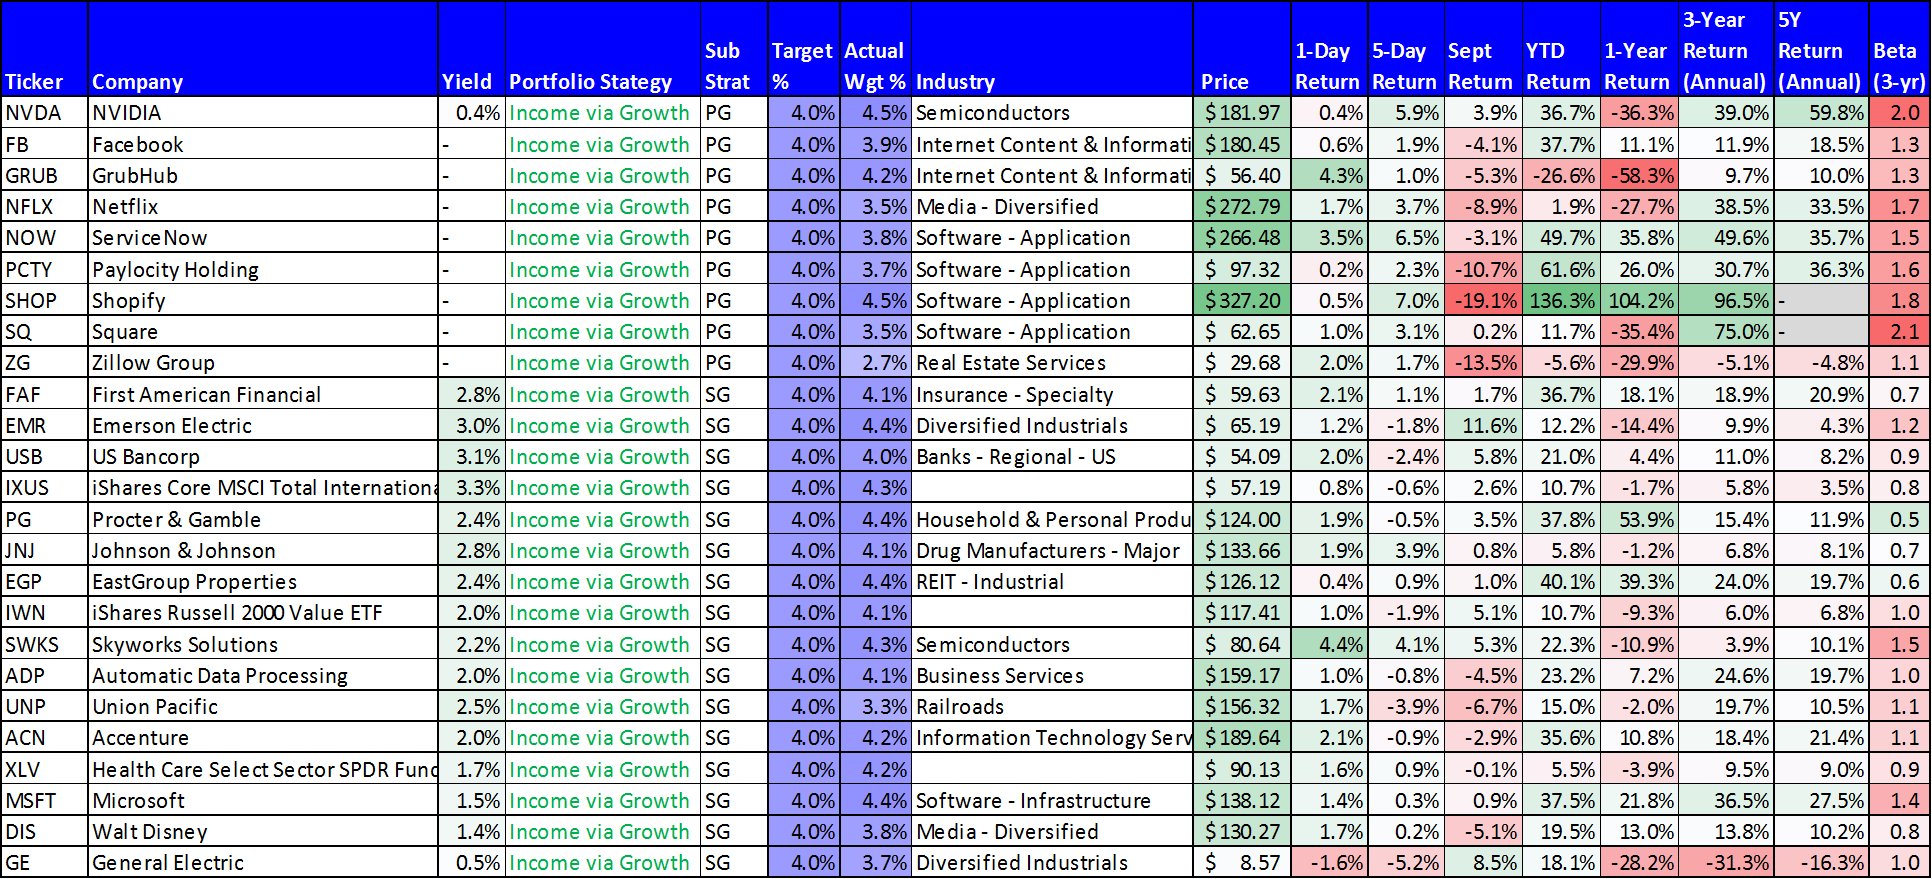
Task: Click NVDA's 59.8% five-year return
Action: click(1821, 113)
